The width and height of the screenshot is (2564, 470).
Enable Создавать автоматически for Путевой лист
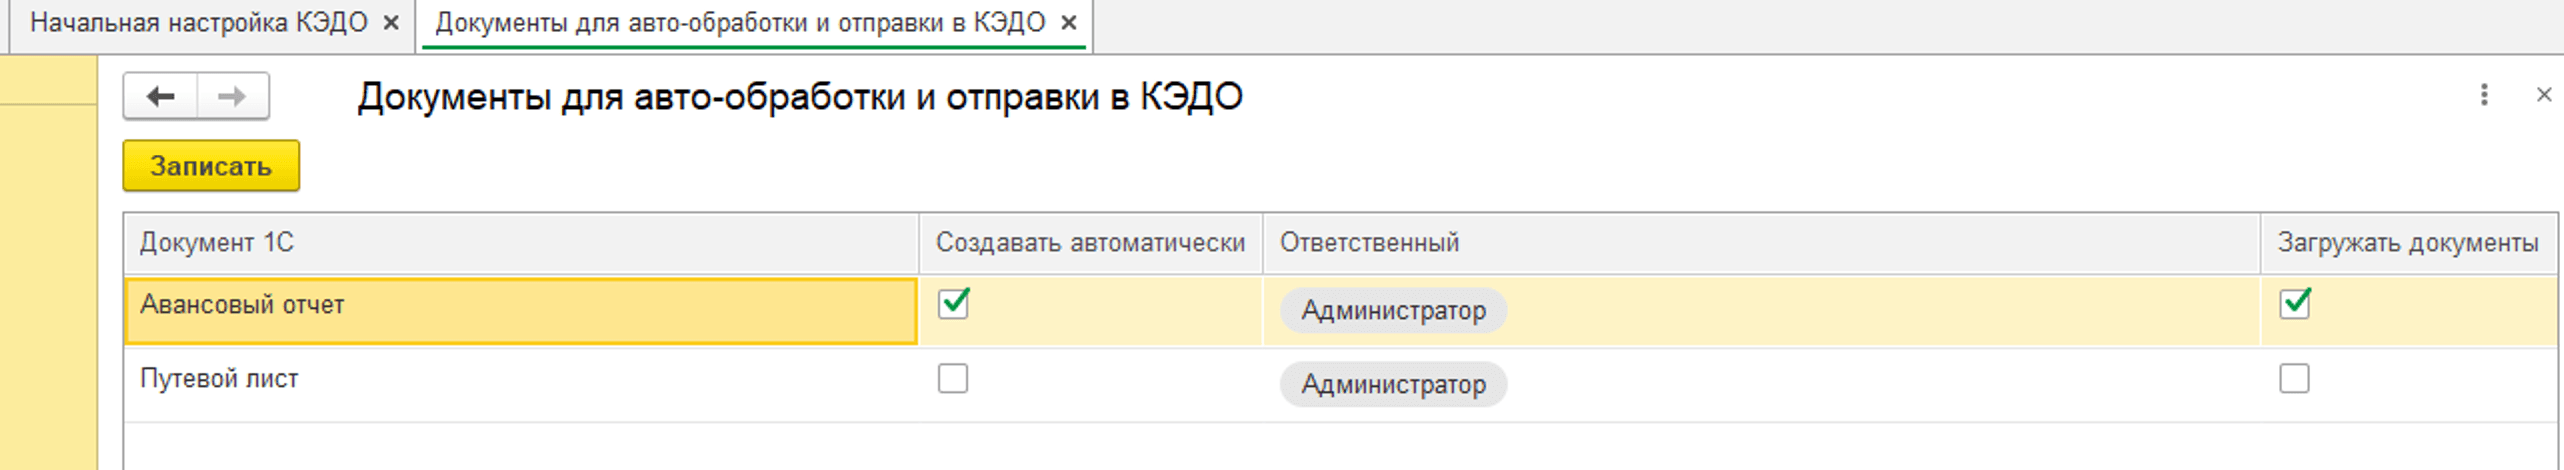pos(953,378)
